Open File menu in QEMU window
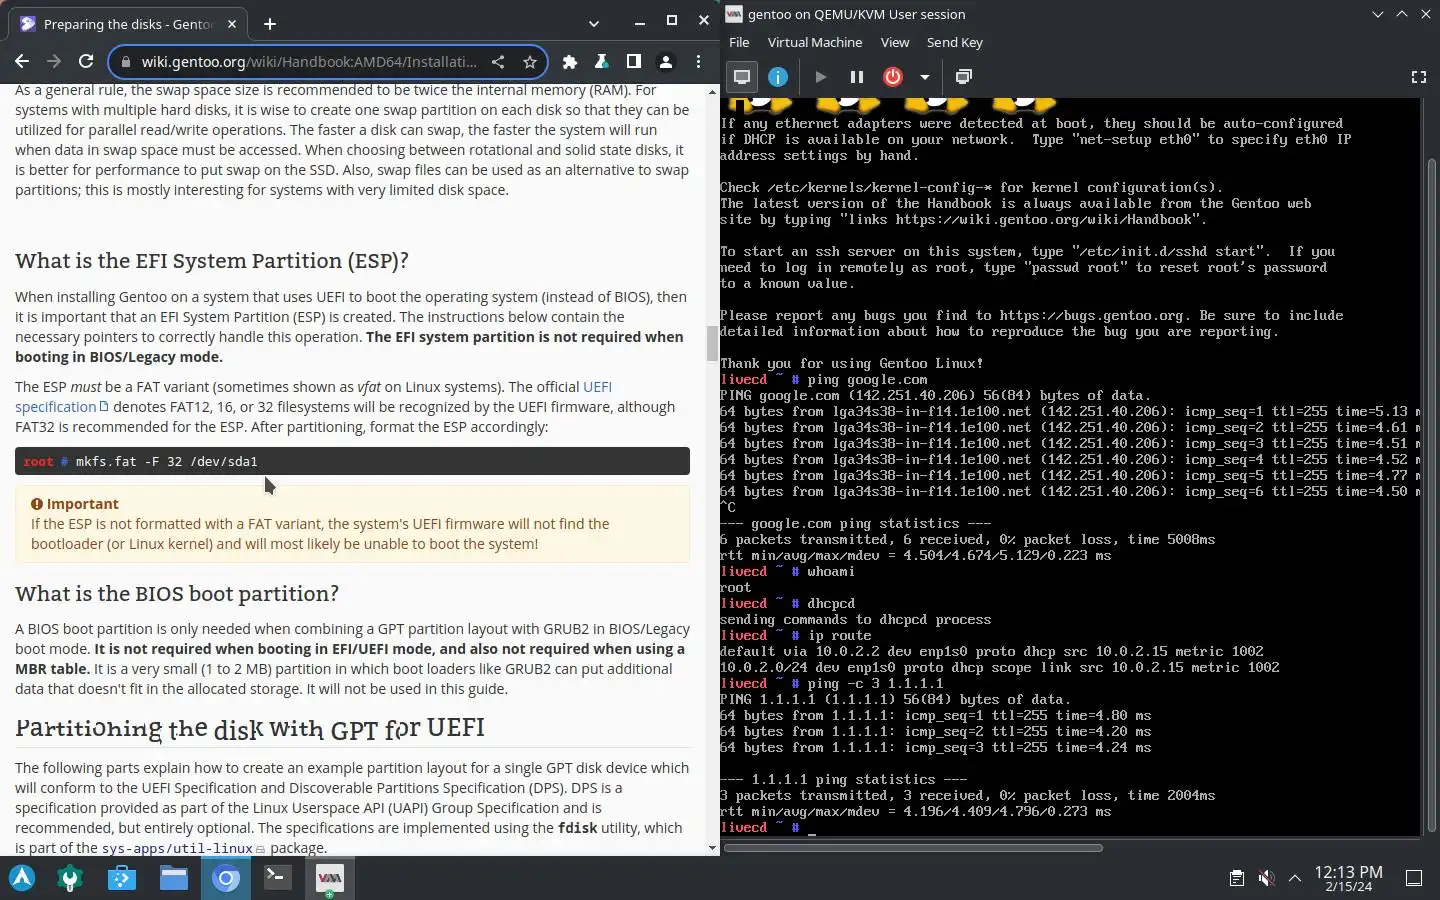 [x=739, y=42]
